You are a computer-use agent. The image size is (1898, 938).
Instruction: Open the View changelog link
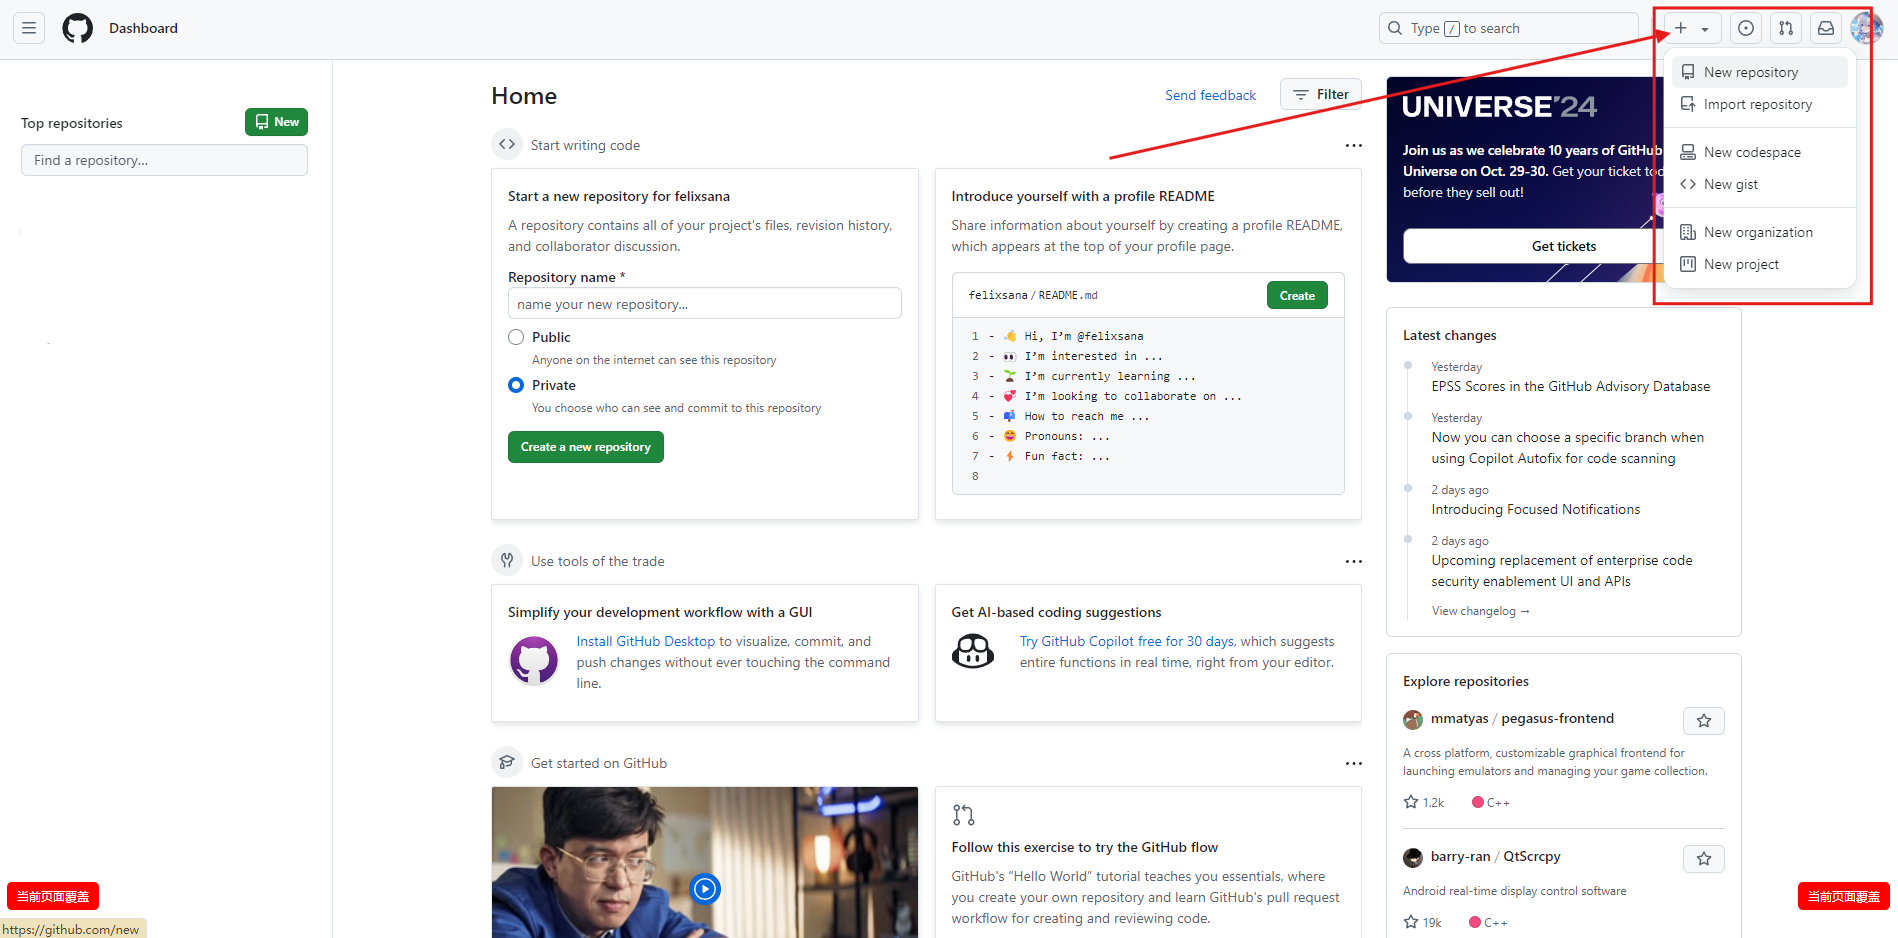coord(1480,611)
